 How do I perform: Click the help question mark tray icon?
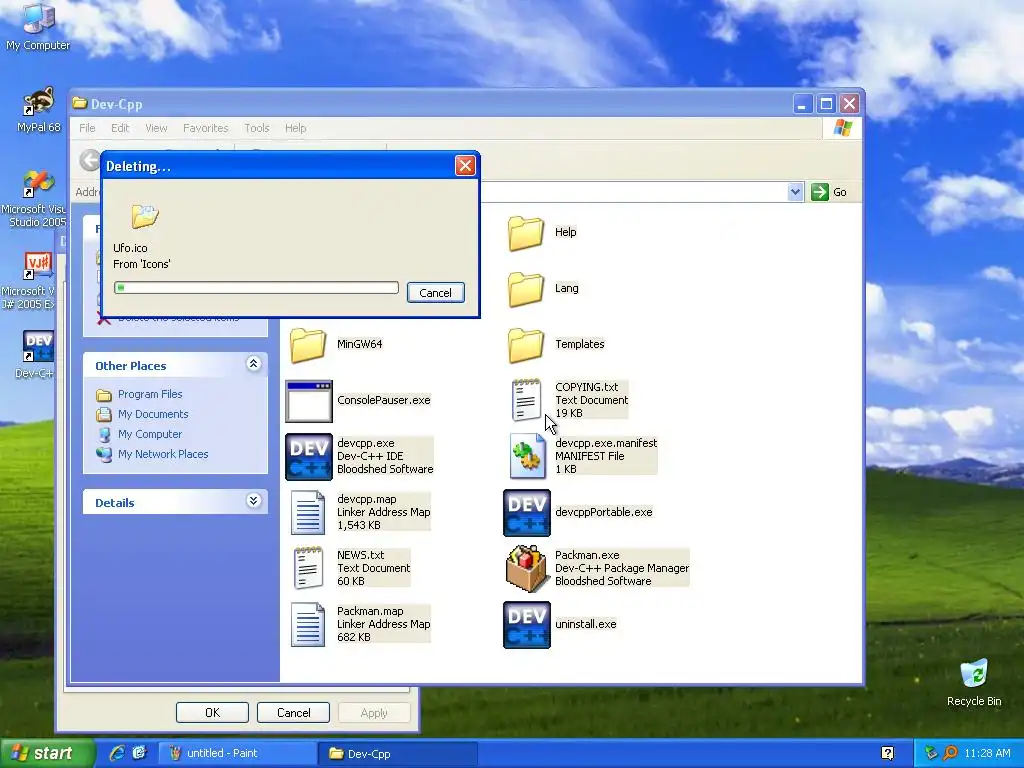pos(887,753)
